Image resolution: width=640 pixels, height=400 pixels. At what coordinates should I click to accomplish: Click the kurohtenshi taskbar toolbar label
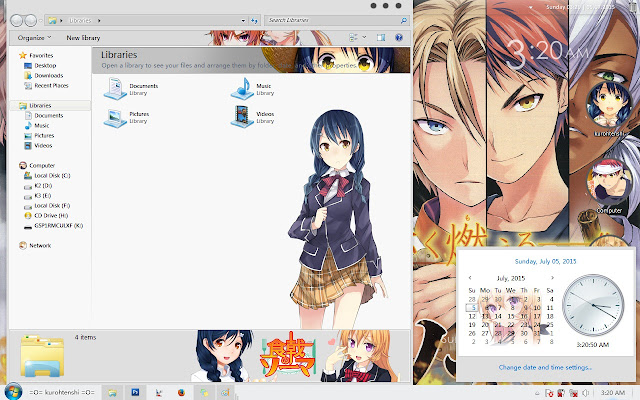(62, 393)
